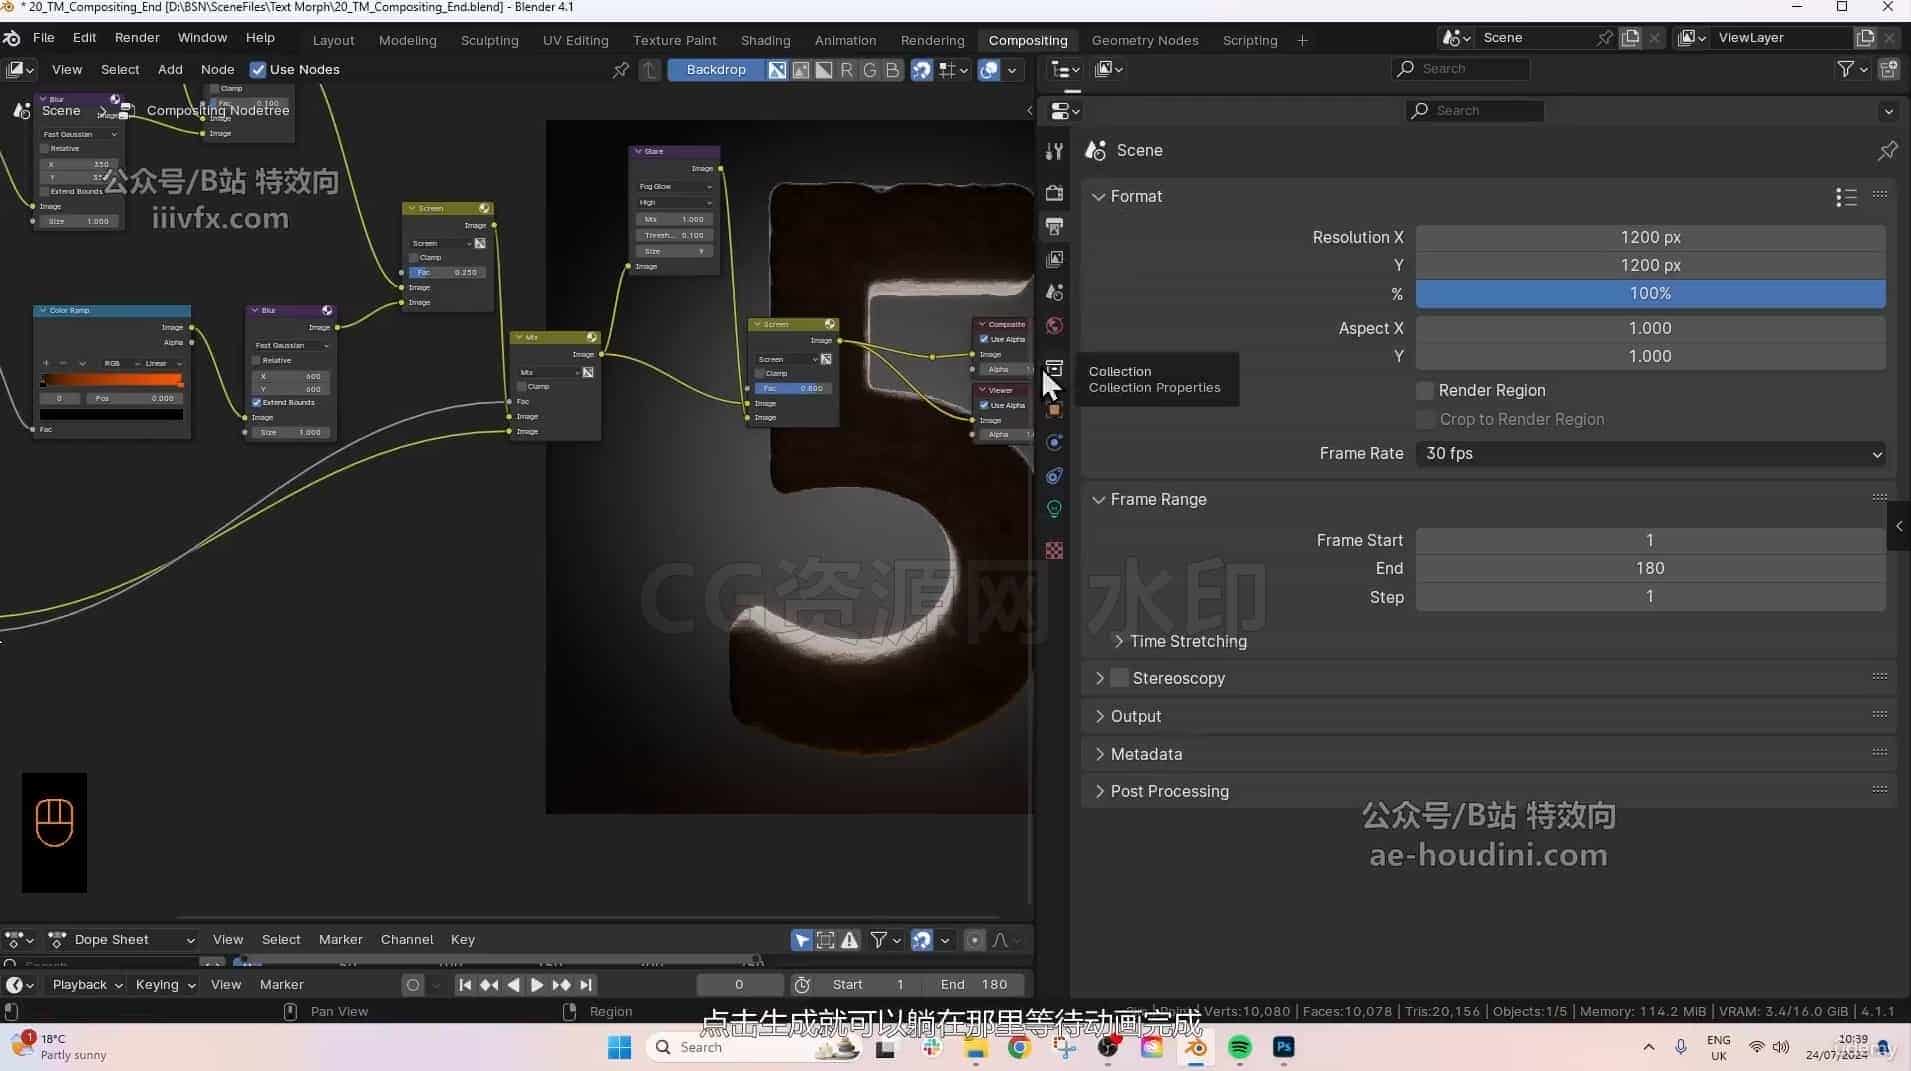Open format presets list icon

pos(1846,197)
